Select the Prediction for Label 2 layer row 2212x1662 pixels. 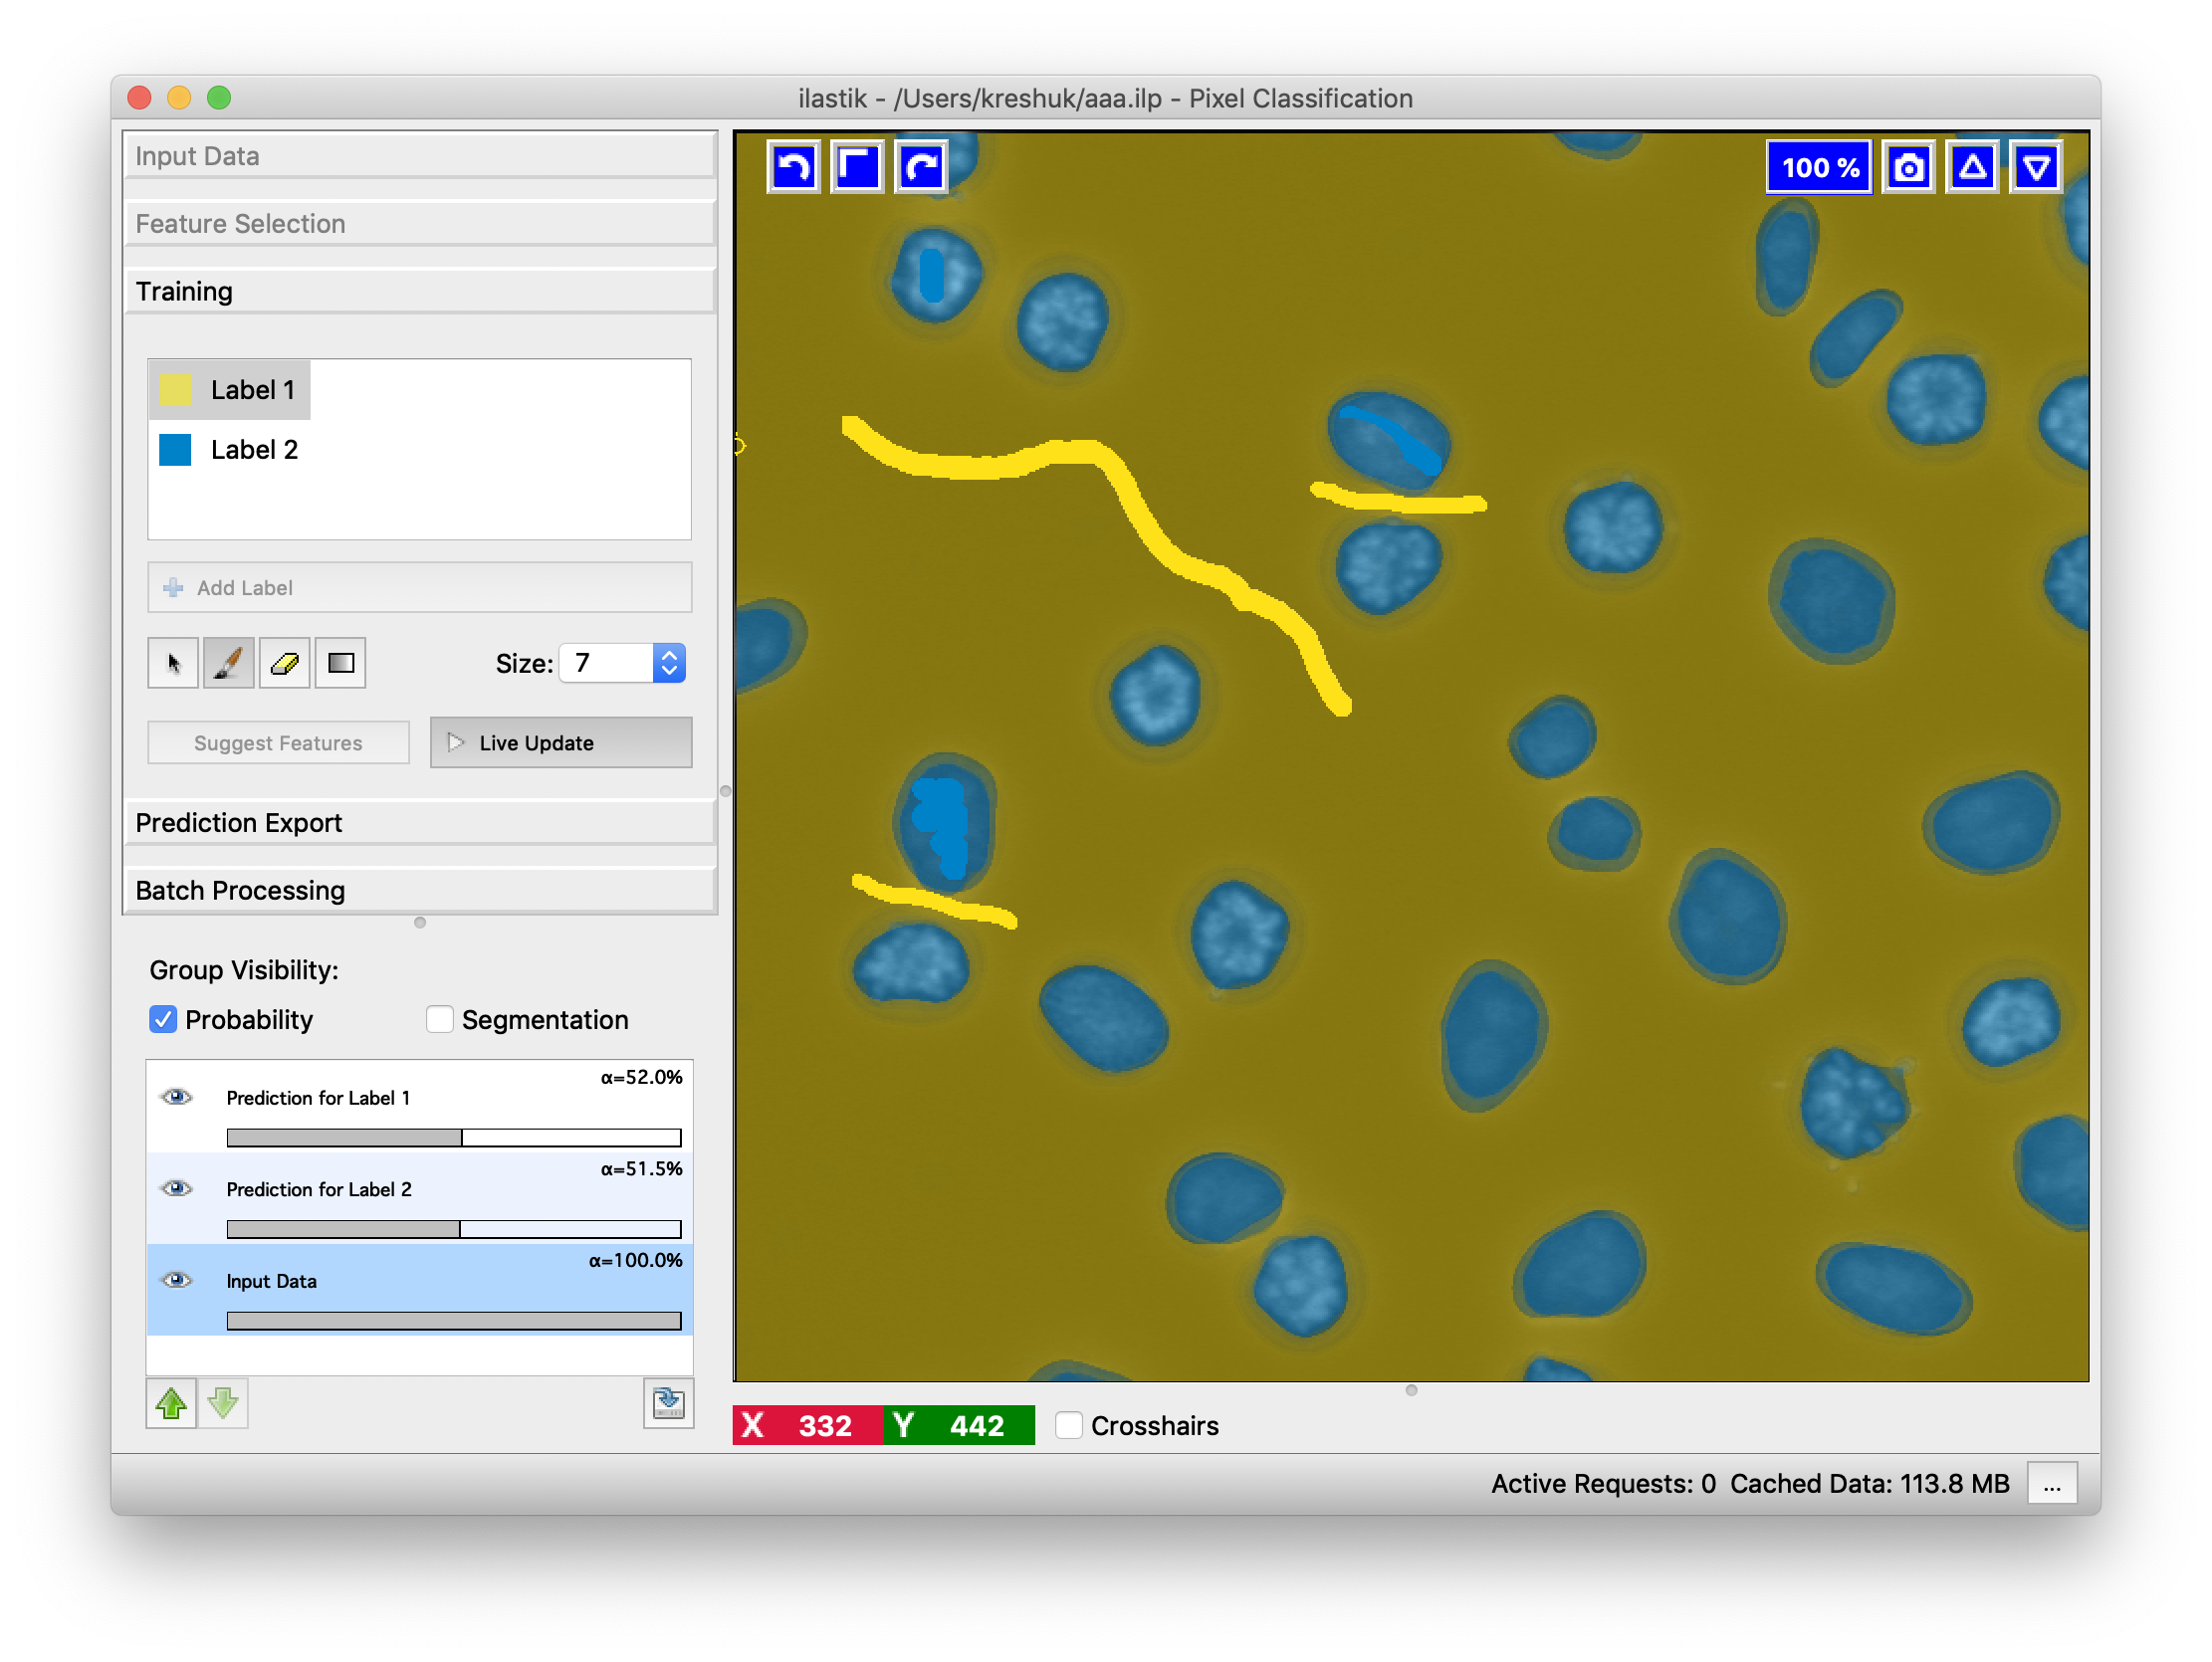point(420,1199)
